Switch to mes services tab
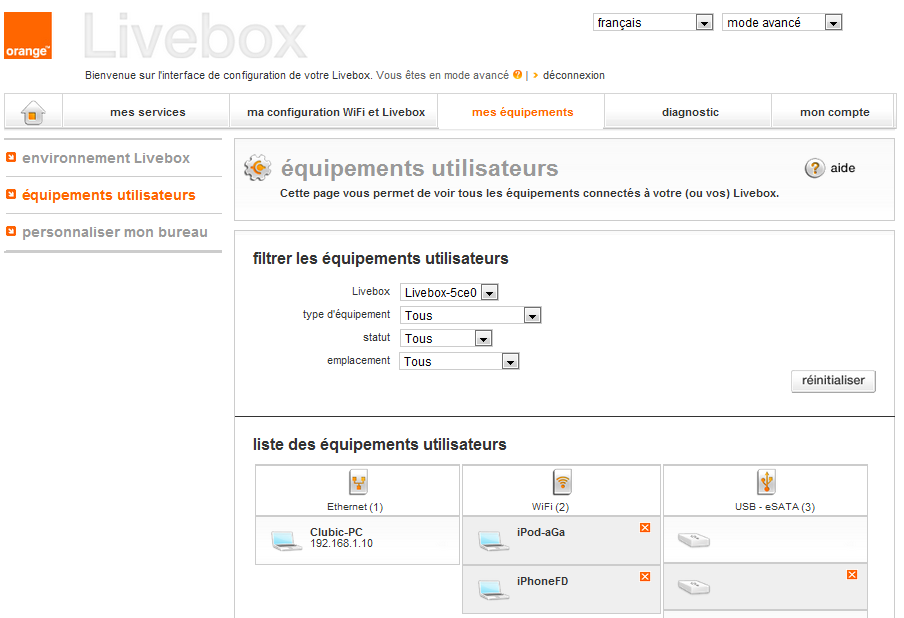This screenshot has height=618, width=904. 148,112
